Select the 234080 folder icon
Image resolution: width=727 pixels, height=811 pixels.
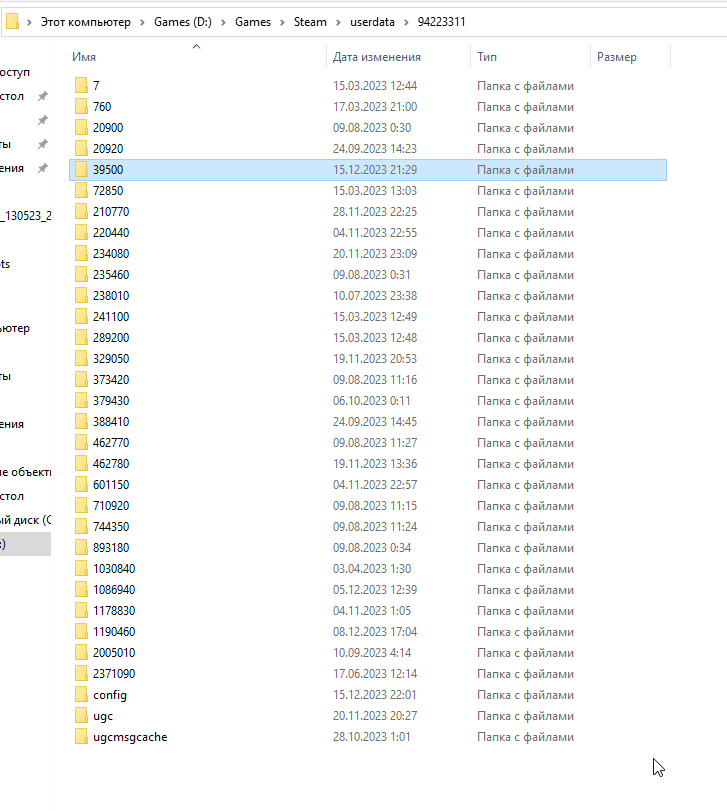tap(81, 253)
